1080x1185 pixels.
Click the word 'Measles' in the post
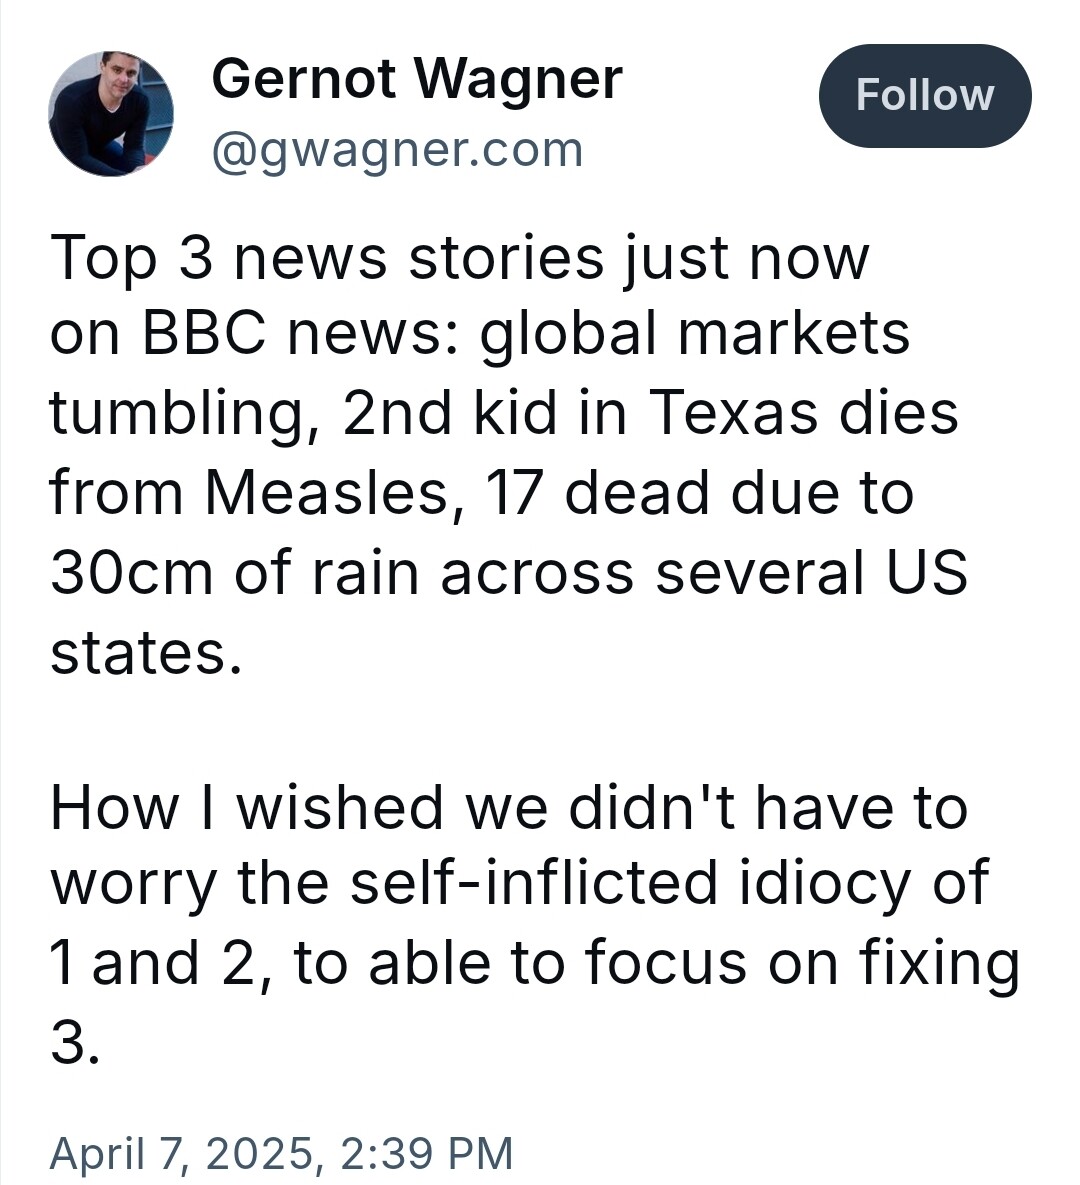pyautogui.click(x=327, y=493)
